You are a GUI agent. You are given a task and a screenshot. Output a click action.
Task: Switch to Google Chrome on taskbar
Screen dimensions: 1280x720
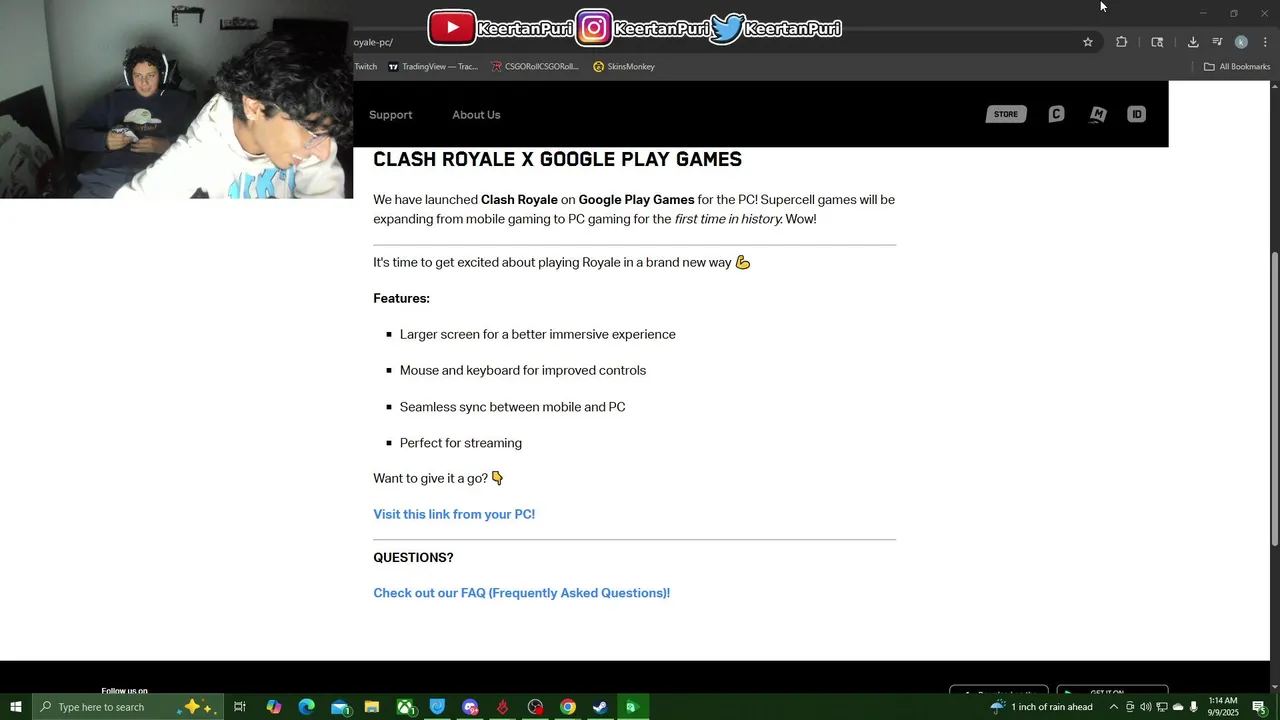click(568, 707)
